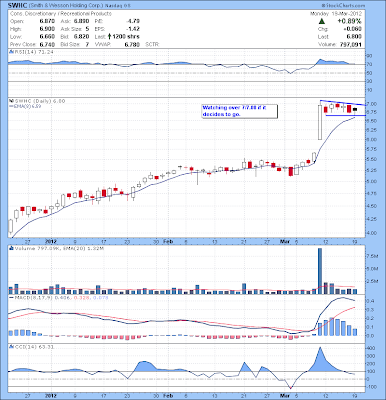
Task: Click the Last price value 6.800
Action: (355, 36)
